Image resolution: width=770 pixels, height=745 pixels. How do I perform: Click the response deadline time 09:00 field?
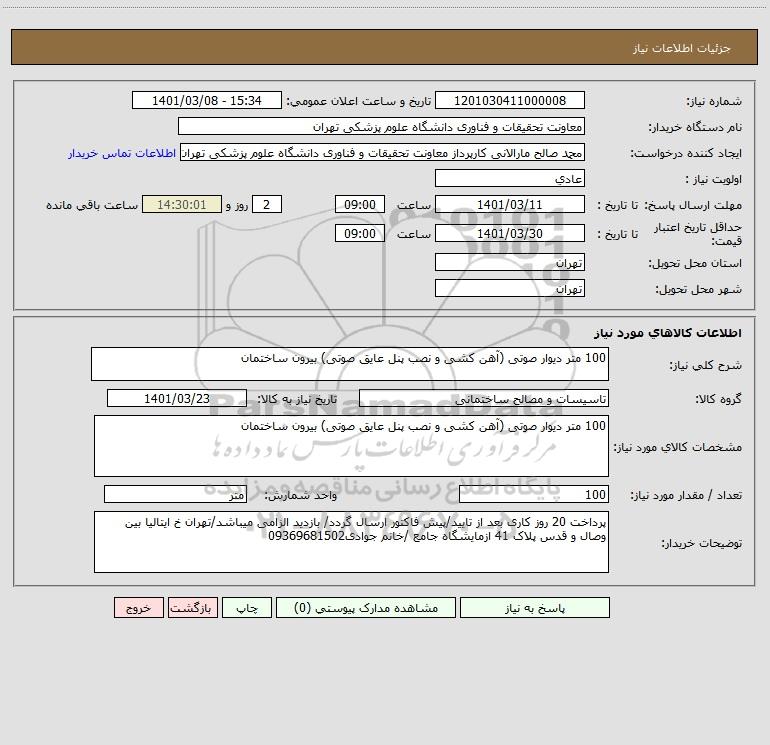tap(359, 204)
